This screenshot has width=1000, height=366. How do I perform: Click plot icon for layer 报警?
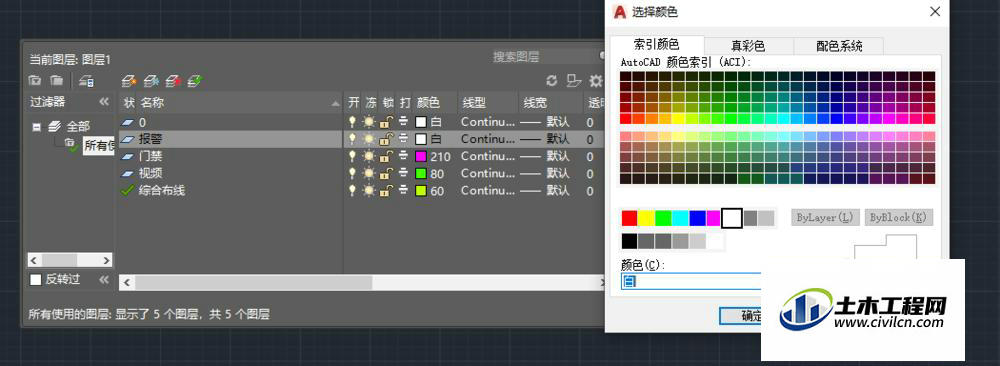(x=404, y=139)
